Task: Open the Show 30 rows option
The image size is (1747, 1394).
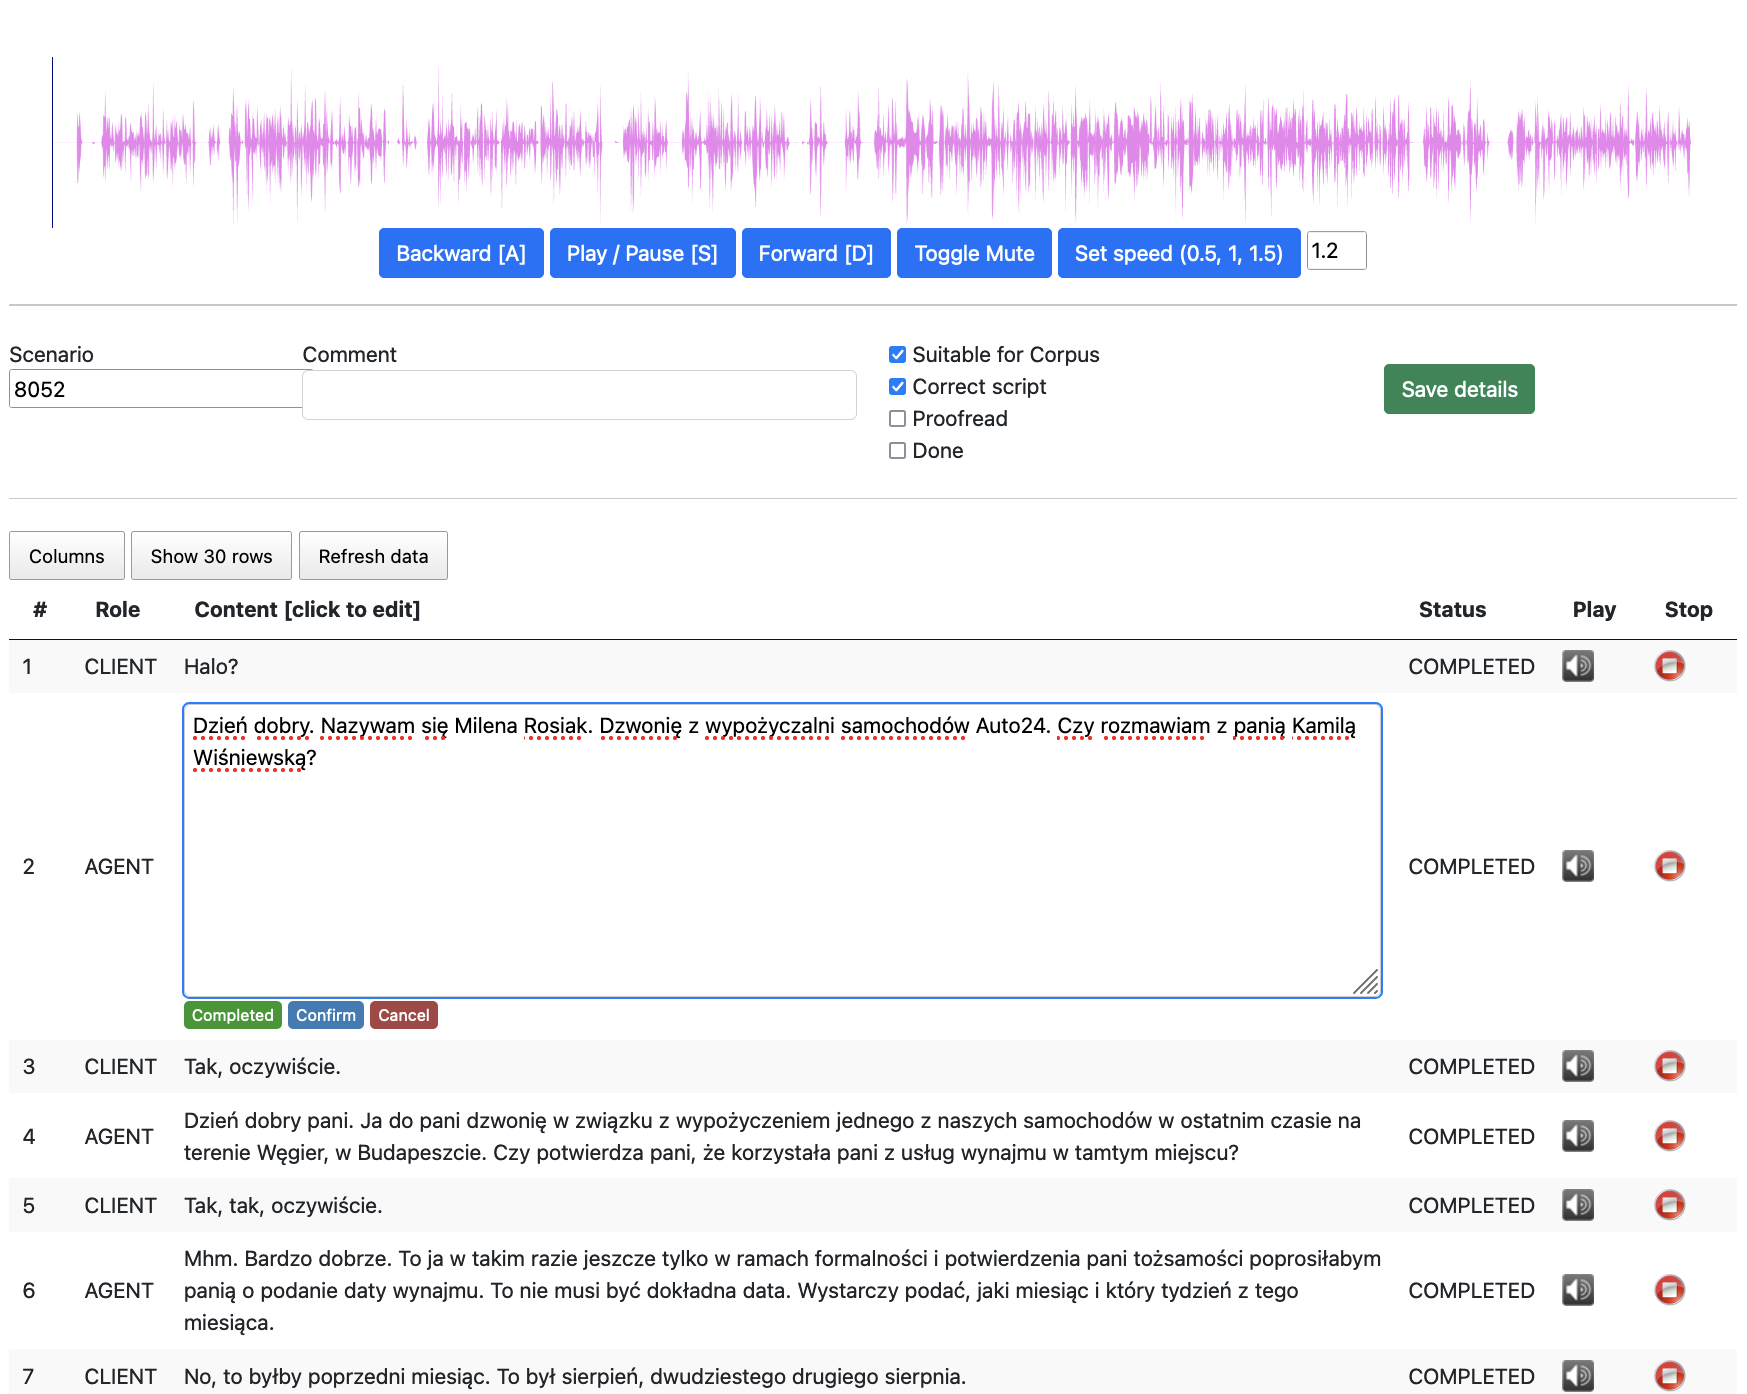Action: click(210, 555)
